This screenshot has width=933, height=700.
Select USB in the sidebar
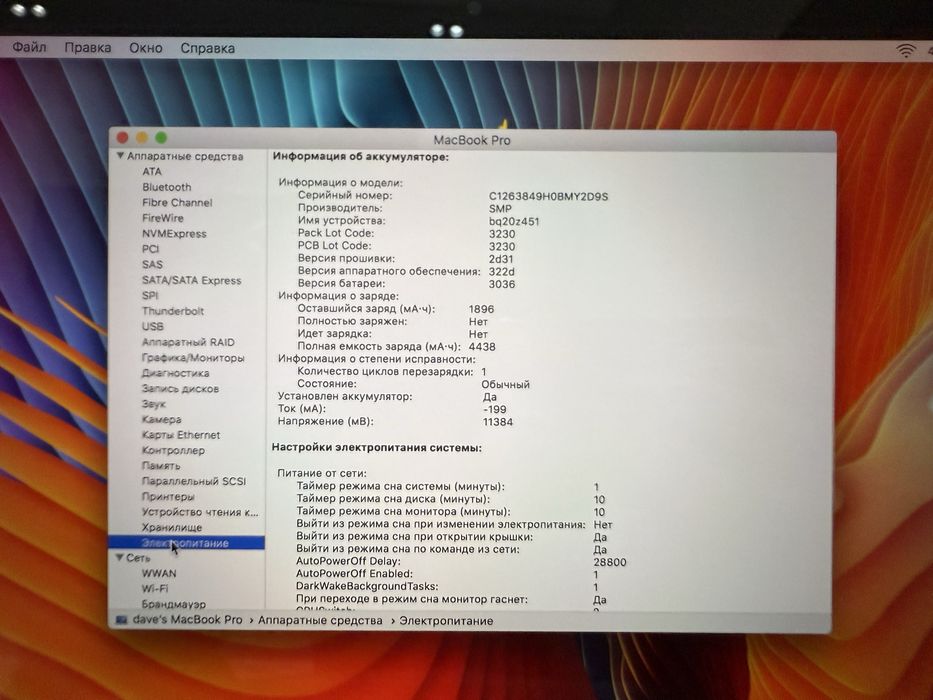tap(152, 326)
